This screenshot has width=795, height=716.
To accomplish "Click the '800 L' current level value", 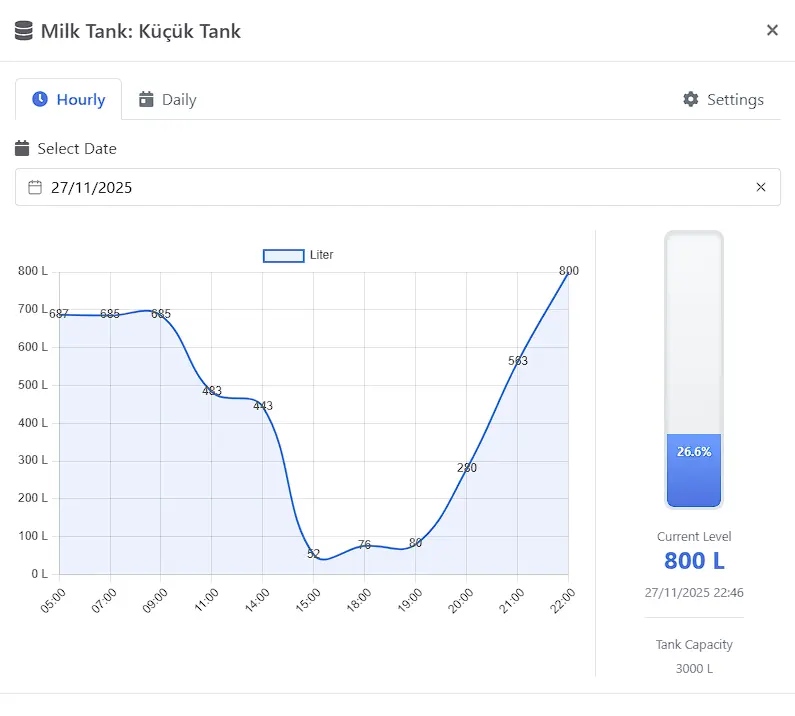I will click(694, 561).
